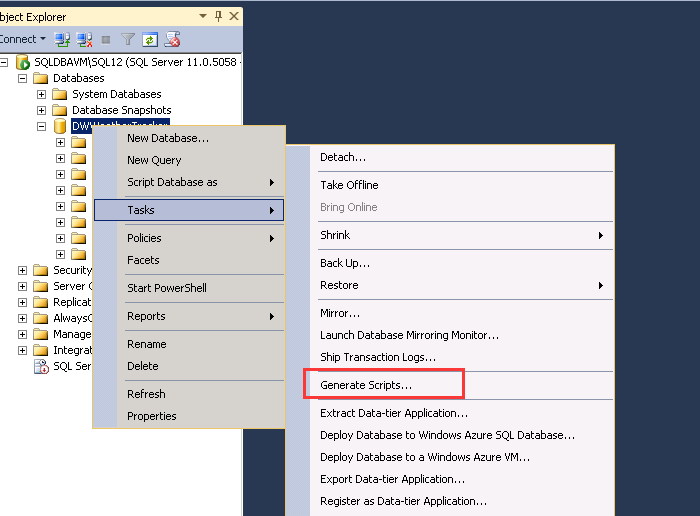Select Back Up... in Tasks submenu
Screen dimensions: 700x516
pos(450,263)
